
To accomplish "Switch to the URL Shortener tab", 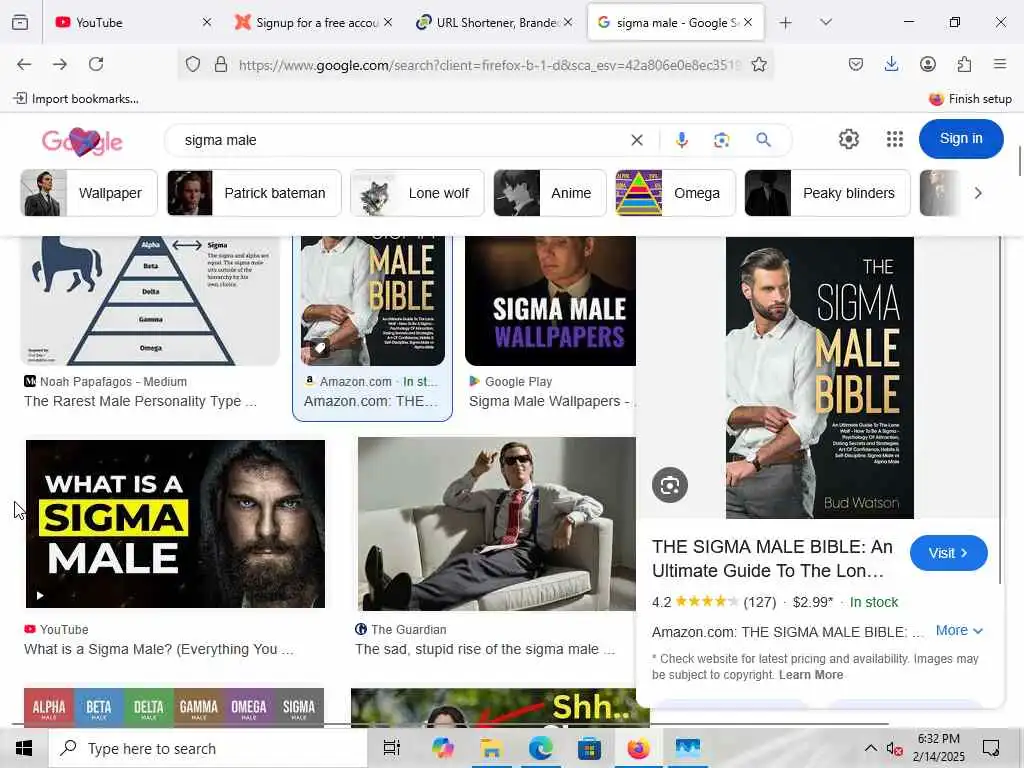I will click(494, 23).
